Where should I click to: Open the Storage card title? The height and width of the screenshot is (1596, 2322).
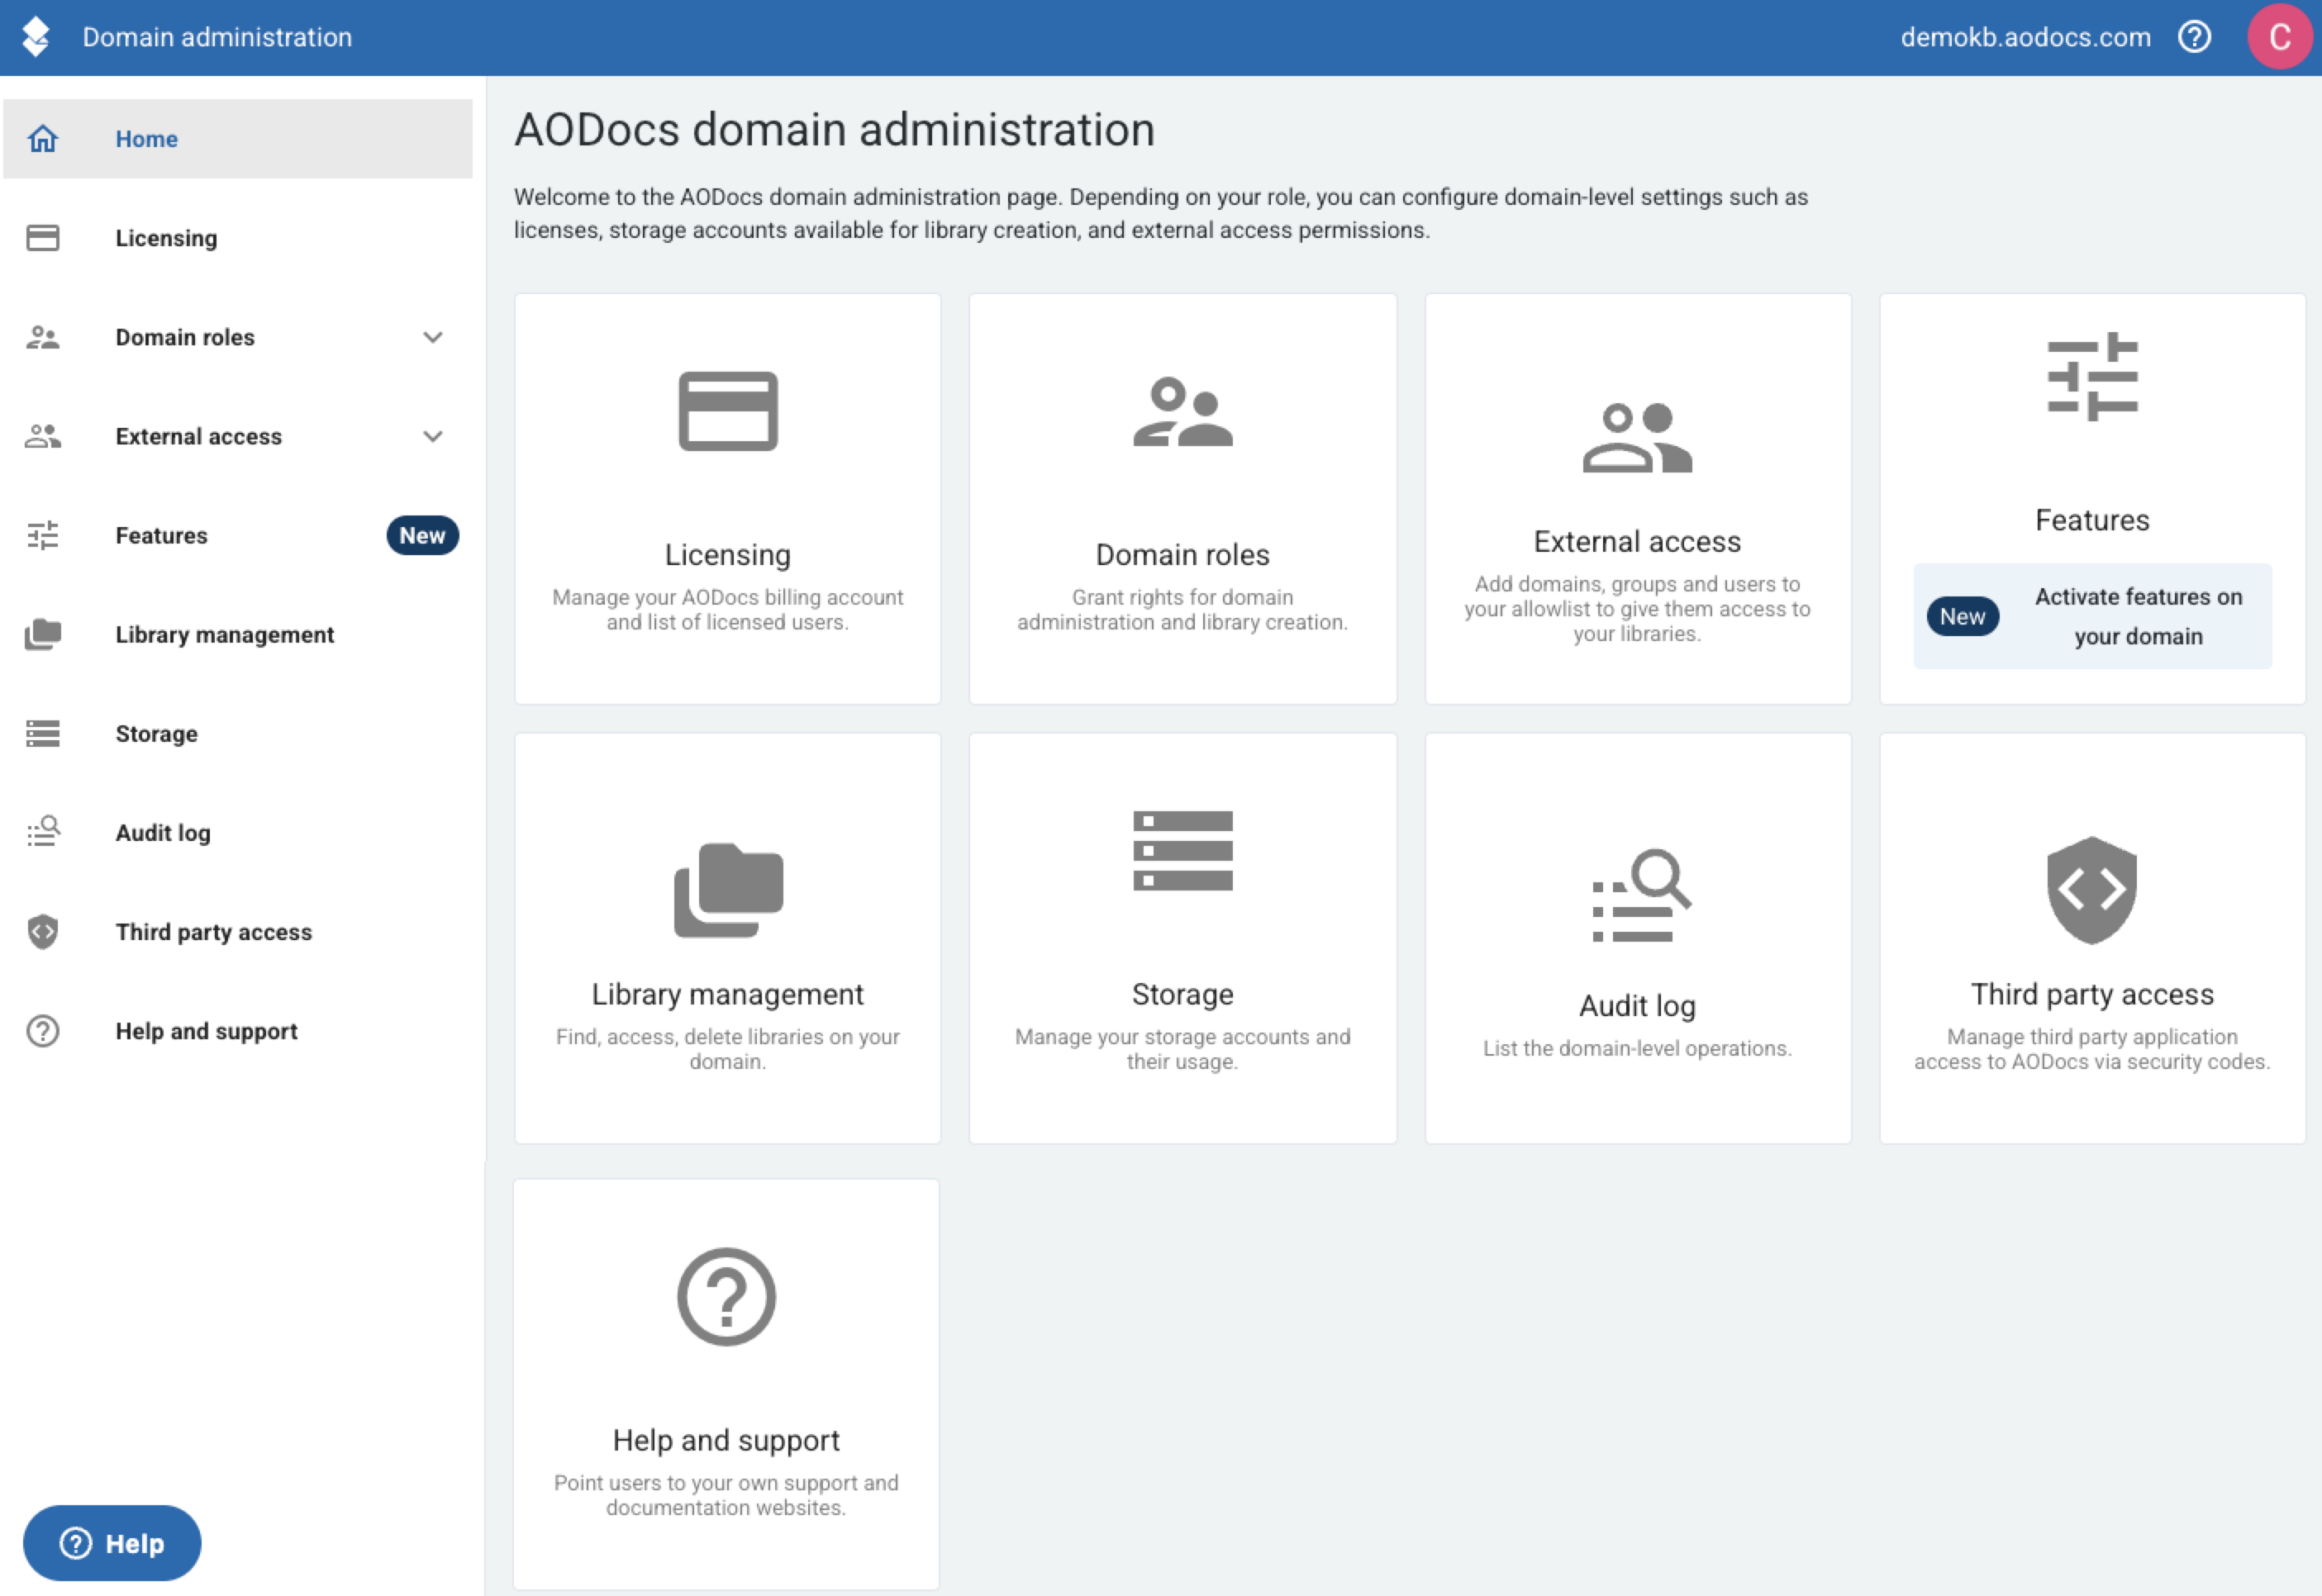(x=1183, y=994)
